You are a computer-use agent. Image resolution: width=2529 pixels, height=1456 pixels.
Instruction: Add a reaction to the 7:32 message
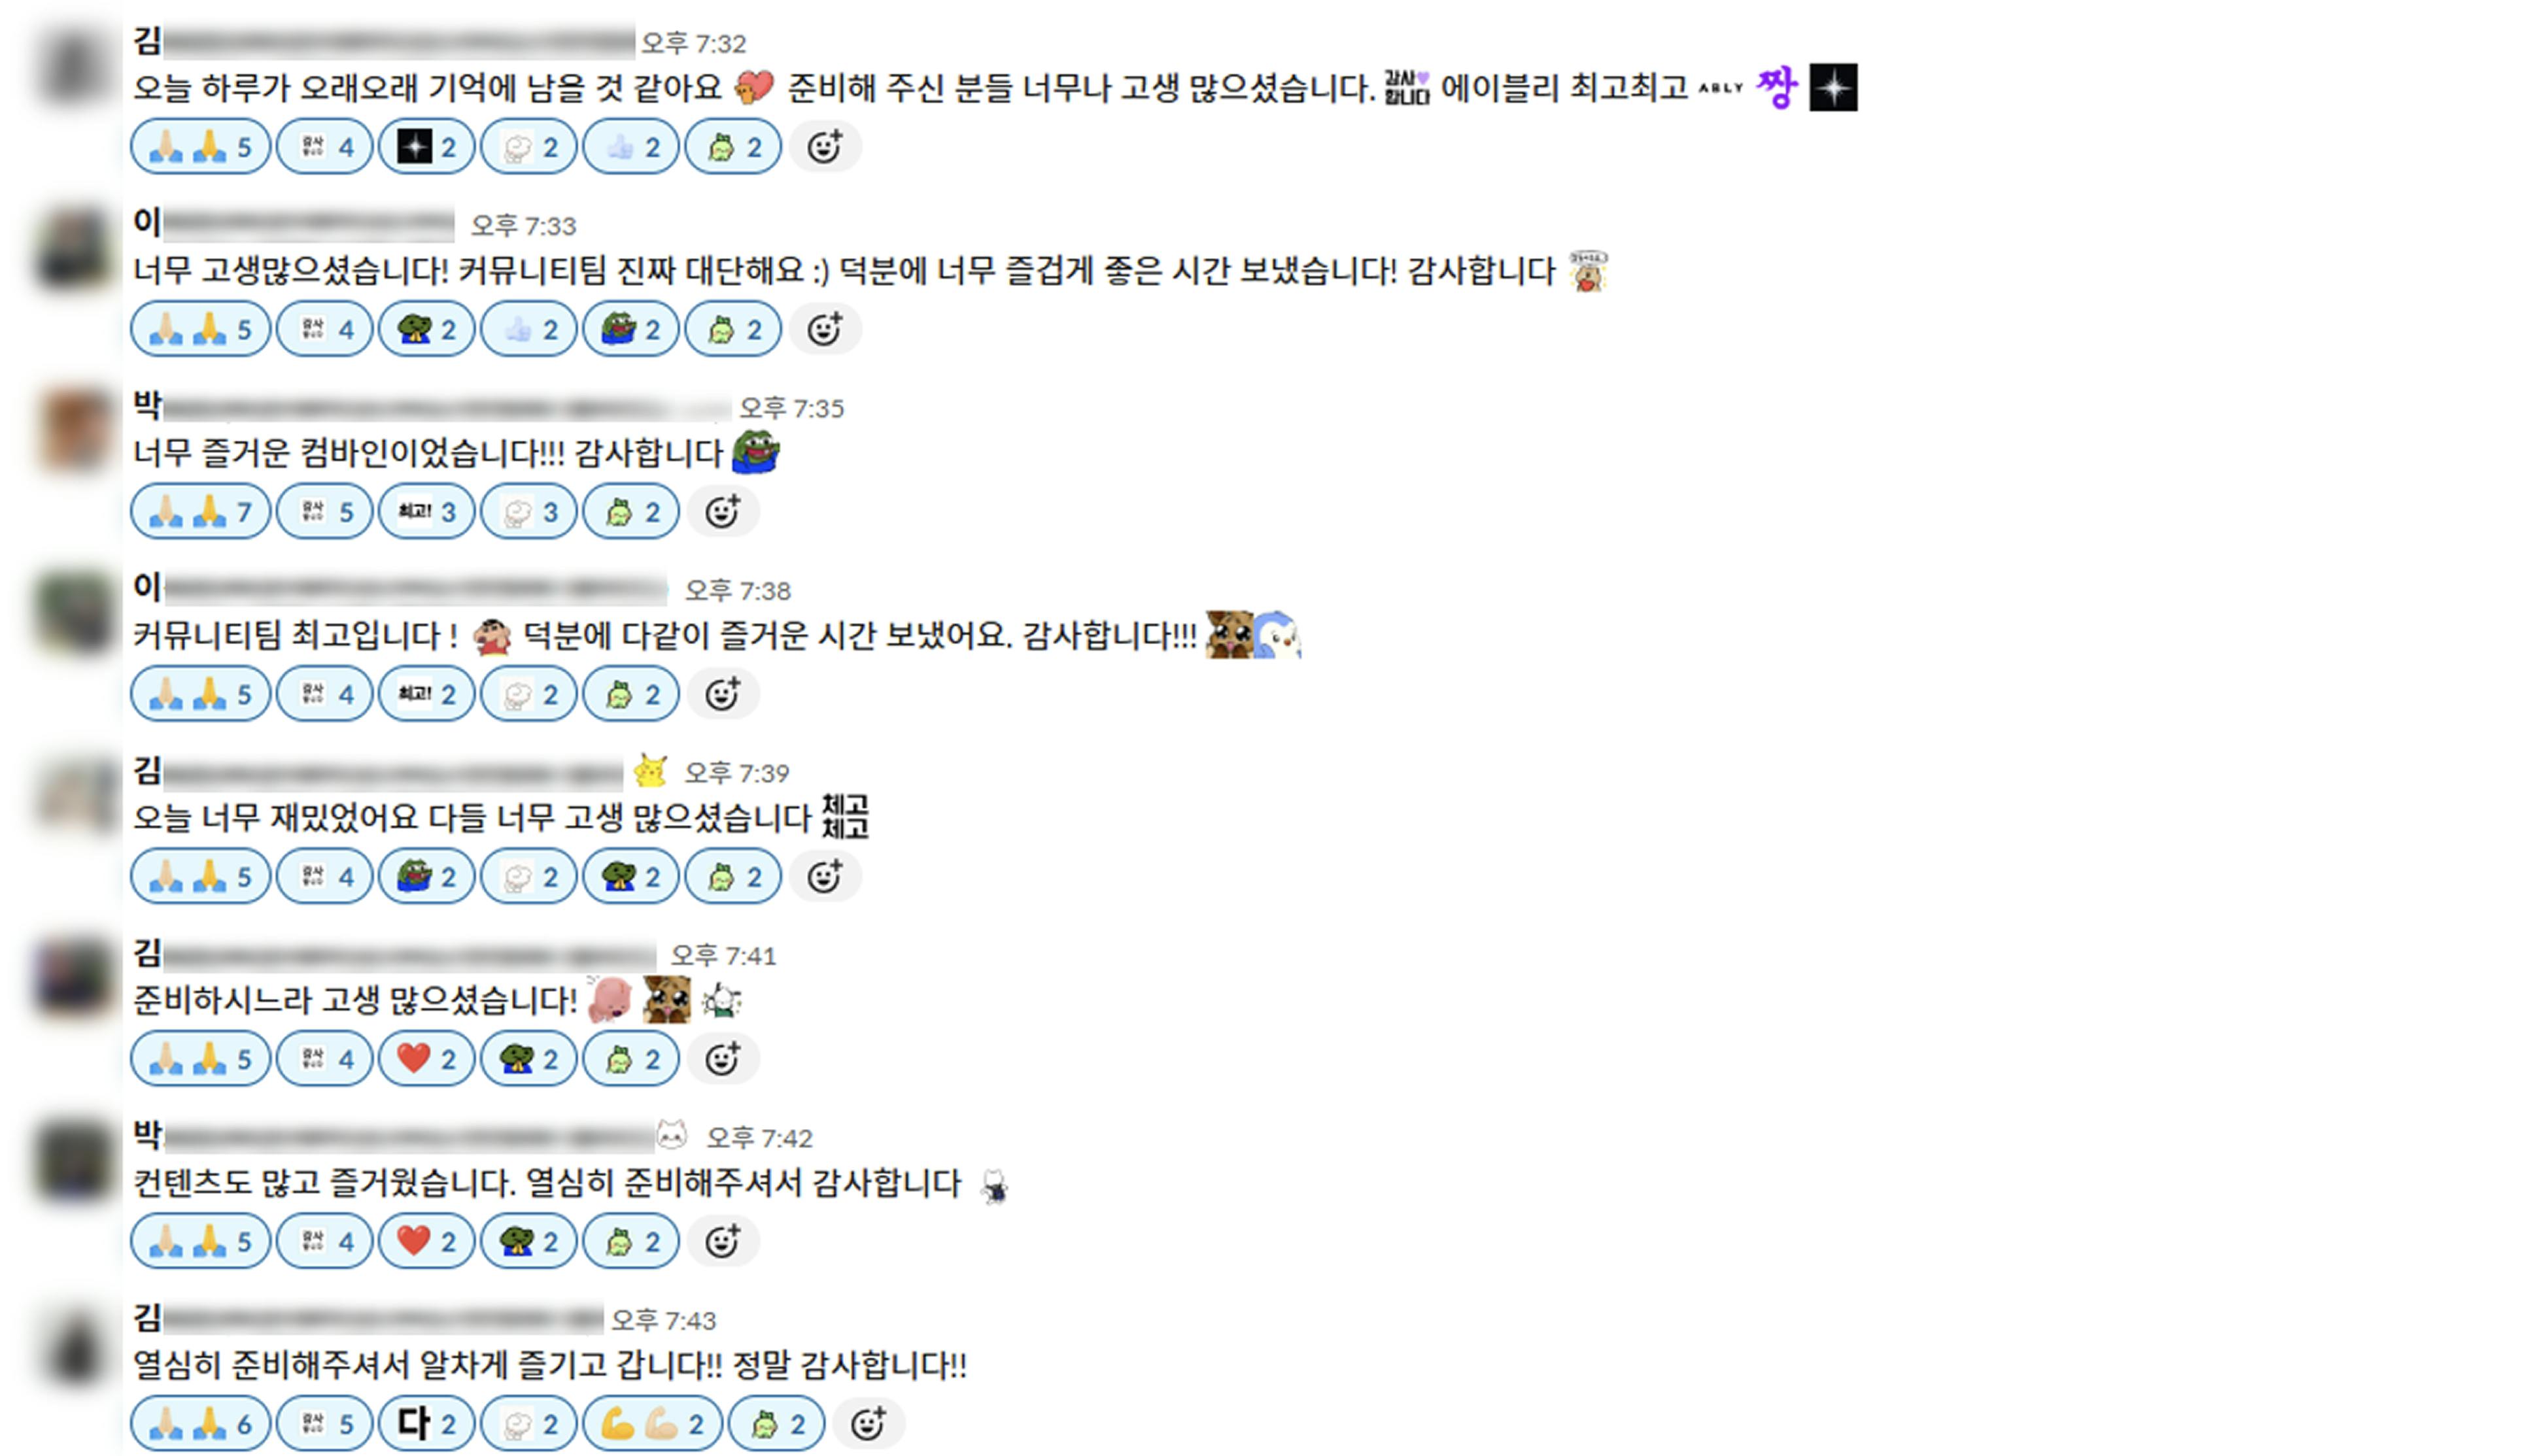tap(824, 147)
